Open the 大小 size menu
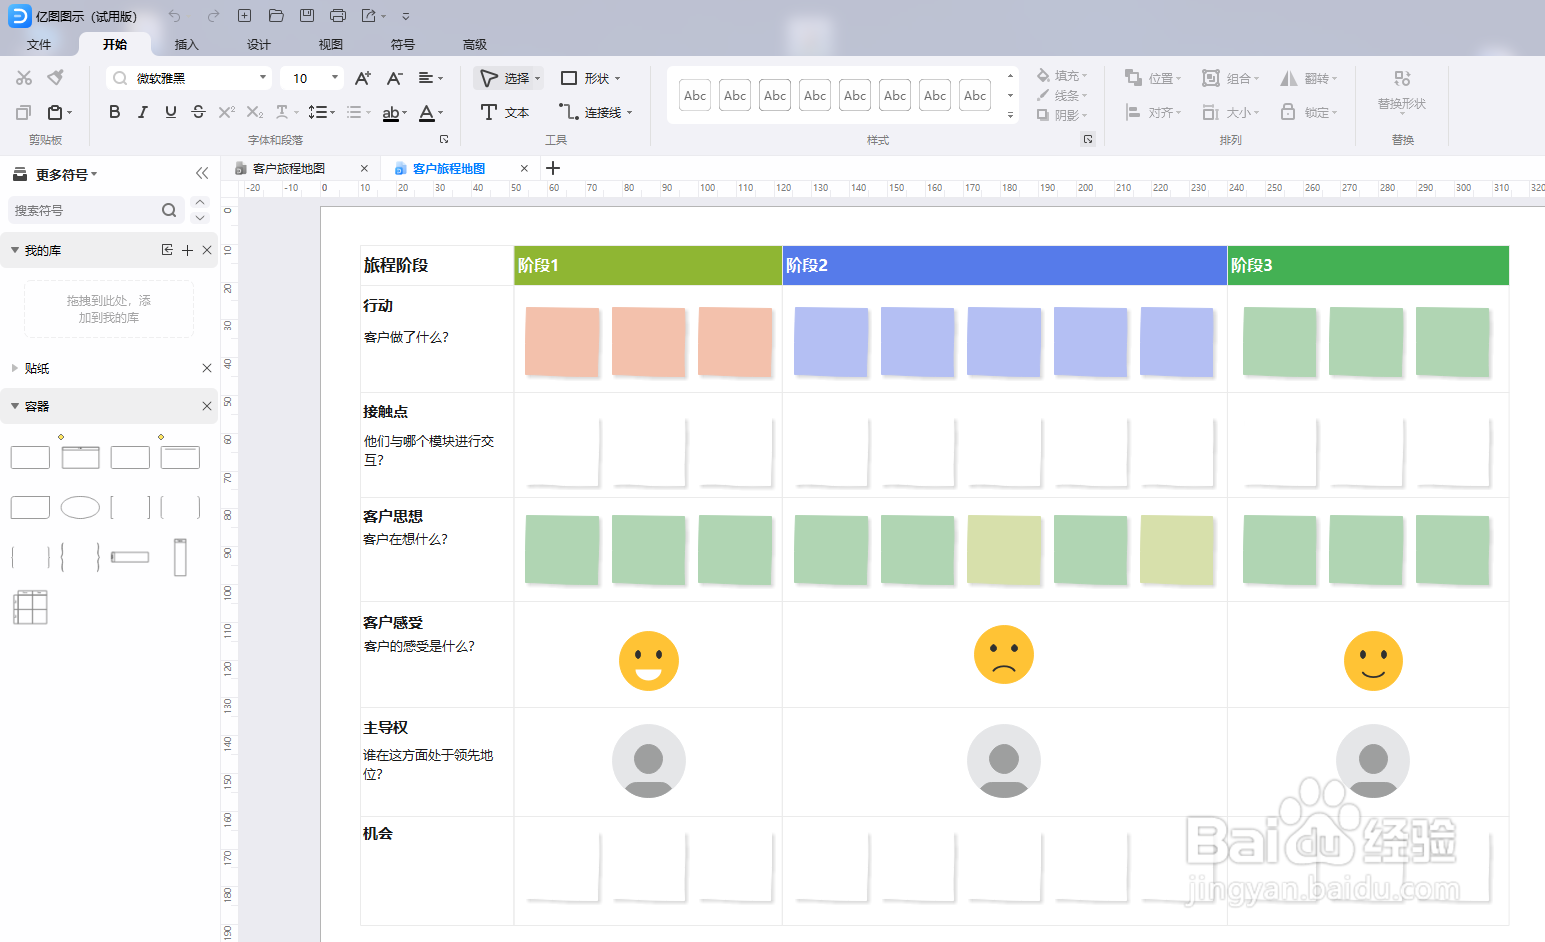Image resolution: width=1545 pixels, height=942 pixels. pos(1231,112)
